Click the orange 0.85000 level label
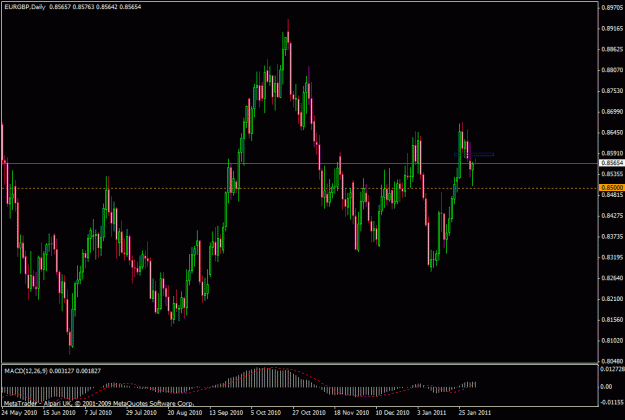 pos(612,187)
